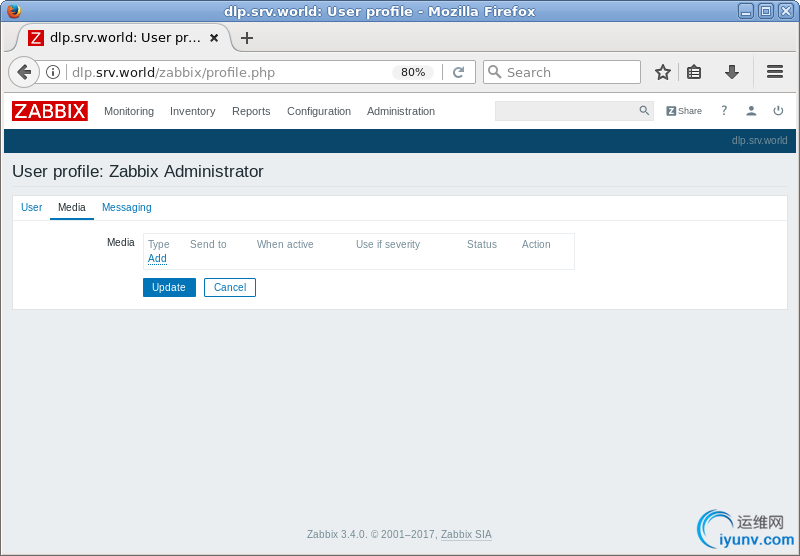Open the Zabbix SIA footer link

(466, 534)
